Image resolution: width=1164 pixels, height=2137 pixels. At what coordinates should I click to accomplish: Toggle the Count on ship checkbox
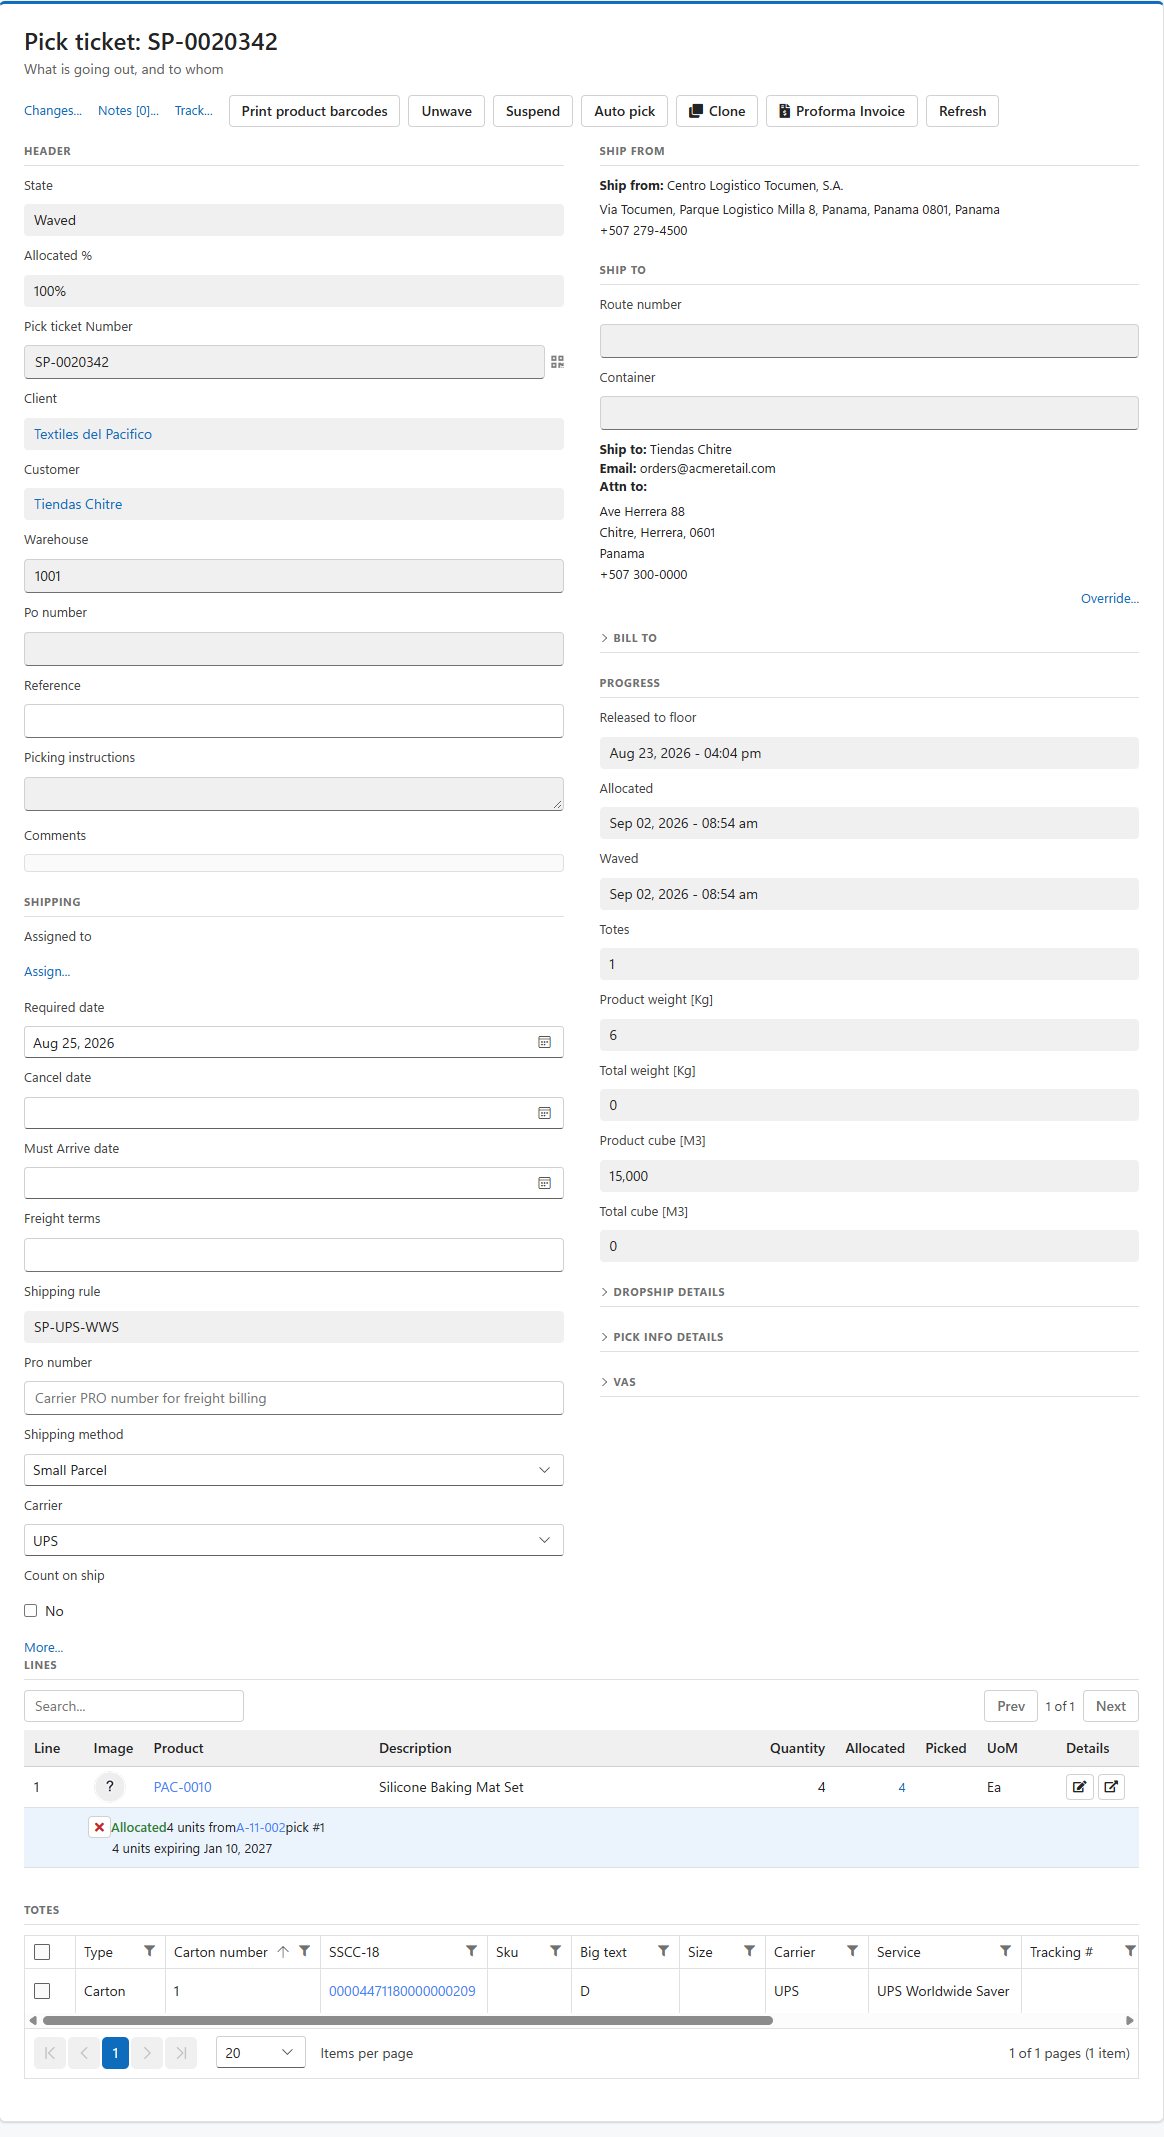pos(31,1611)
